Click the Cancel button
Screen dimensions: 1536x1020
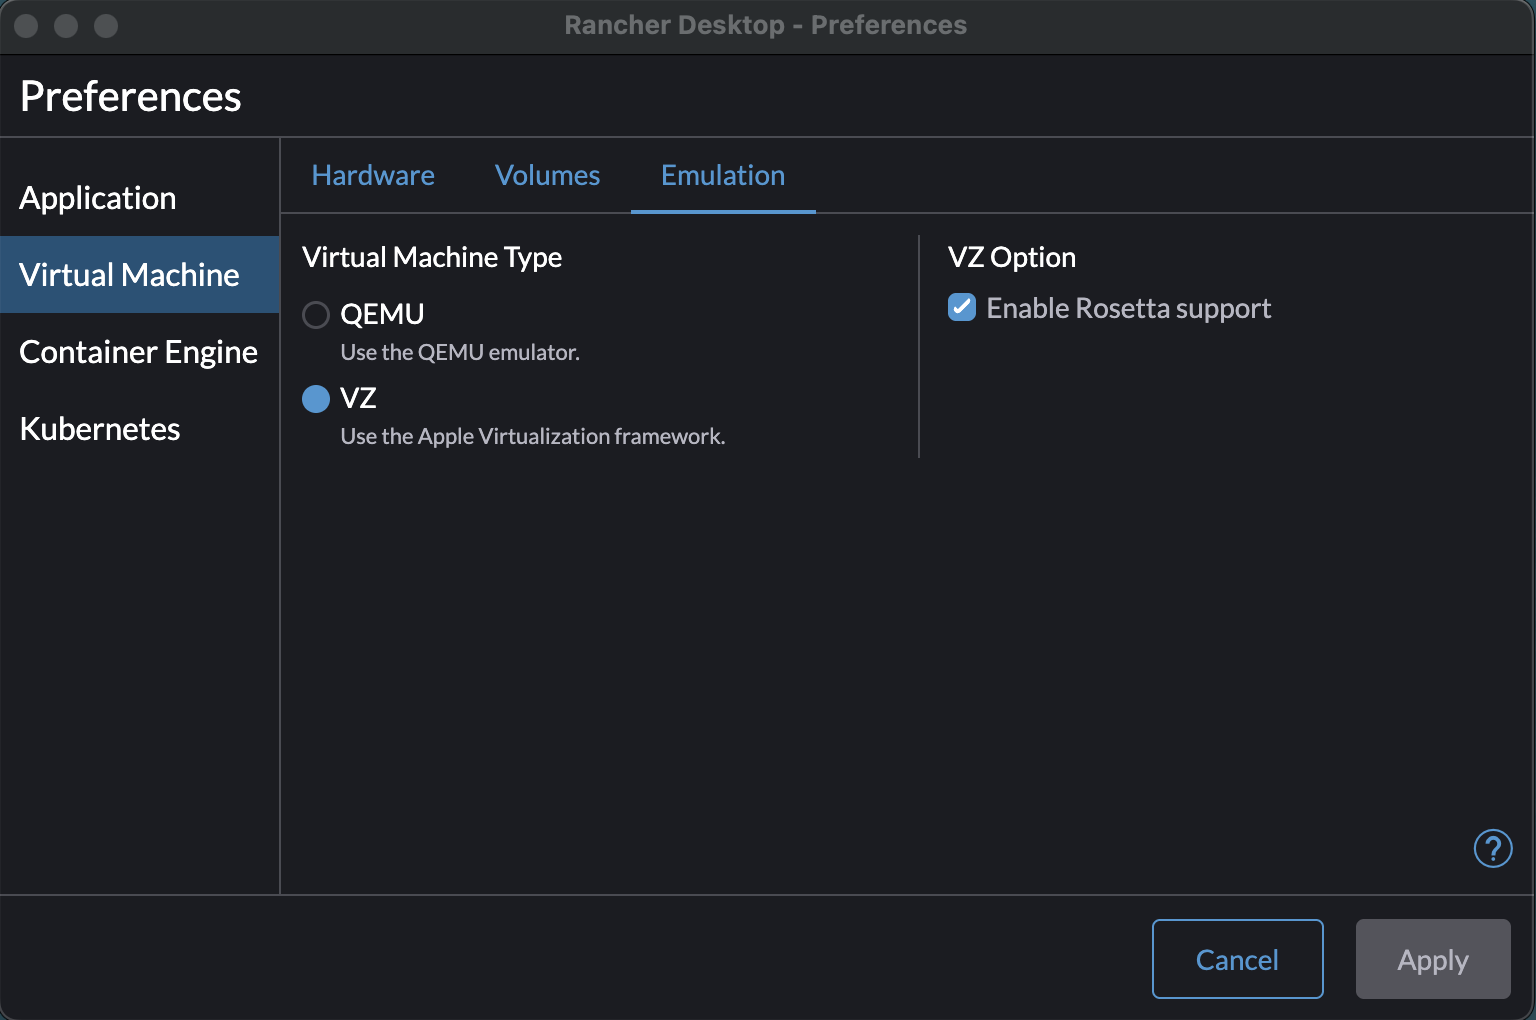tap(1237, 959)
